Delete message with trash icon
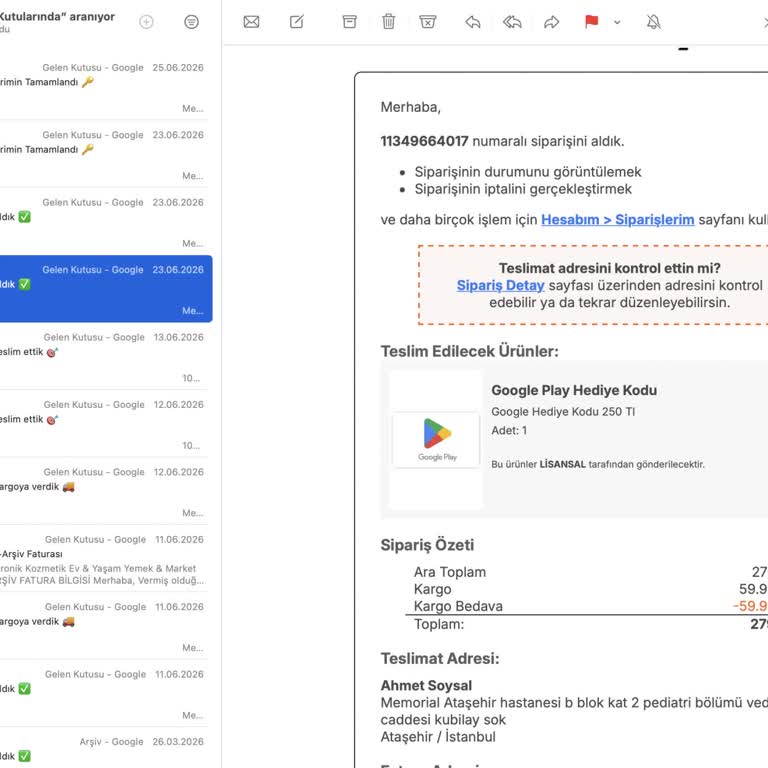 tap(388, 22)
